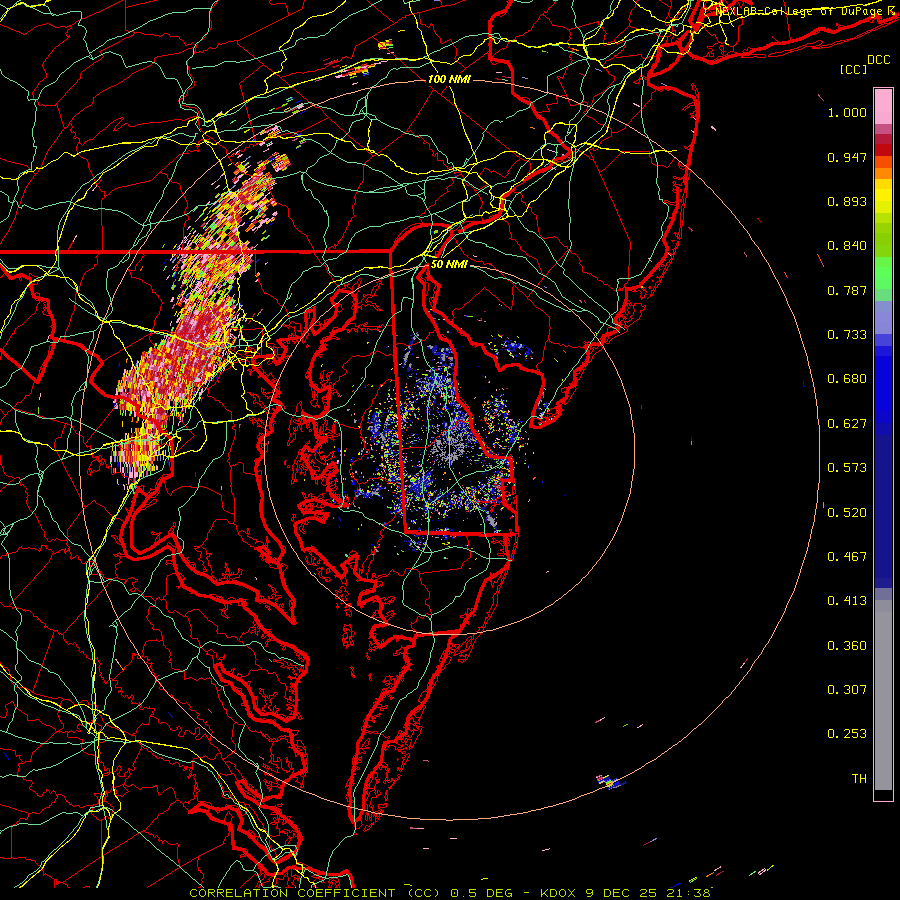Click the DCC label above the legend
900x900 pixels.
coord(878,60)
